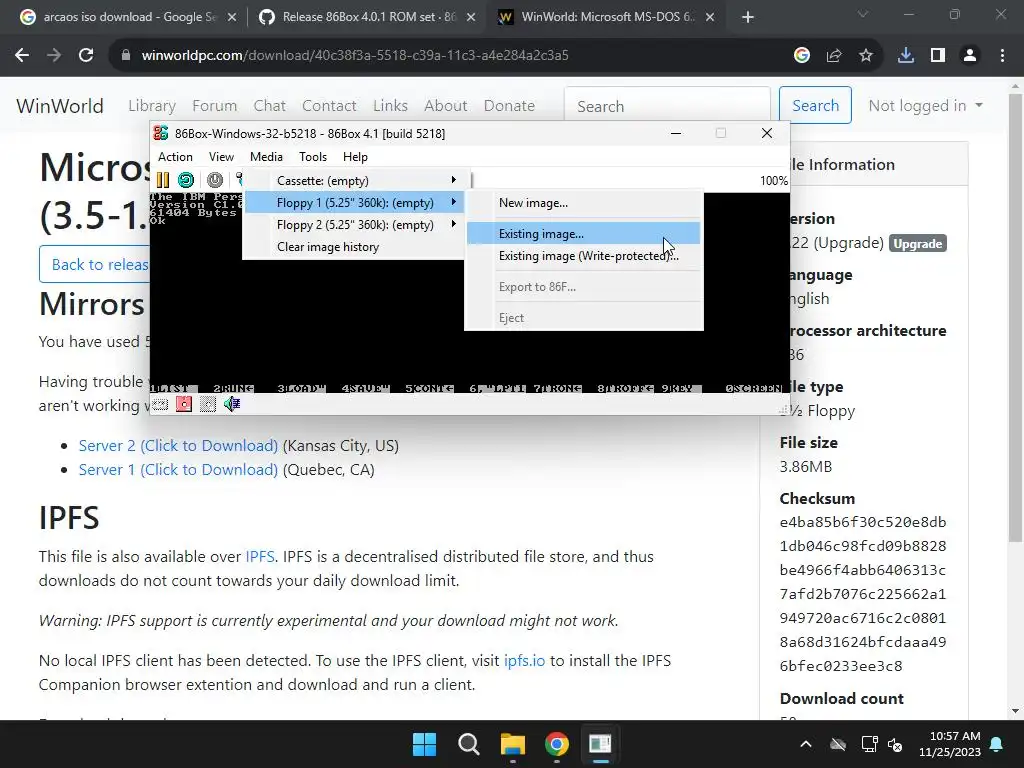The width and height of the screenshot is (1024, 768).
Task: Open the Donate nav link
Action: point(509,106)
